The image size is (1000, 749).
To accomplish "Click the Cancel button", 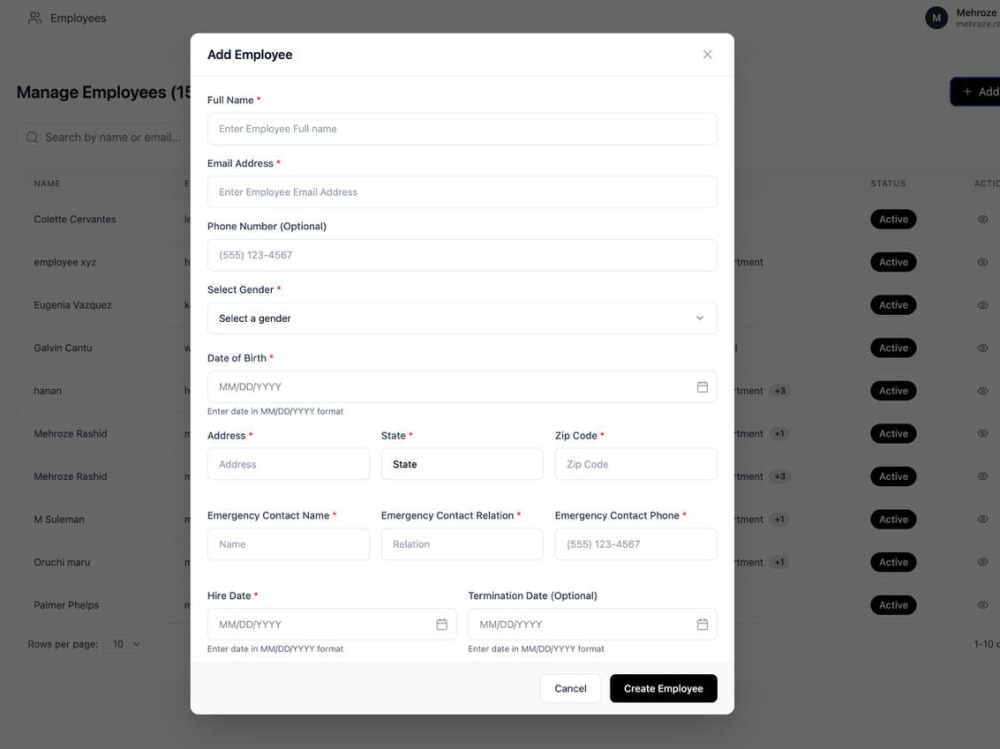I will click(570, 688).
